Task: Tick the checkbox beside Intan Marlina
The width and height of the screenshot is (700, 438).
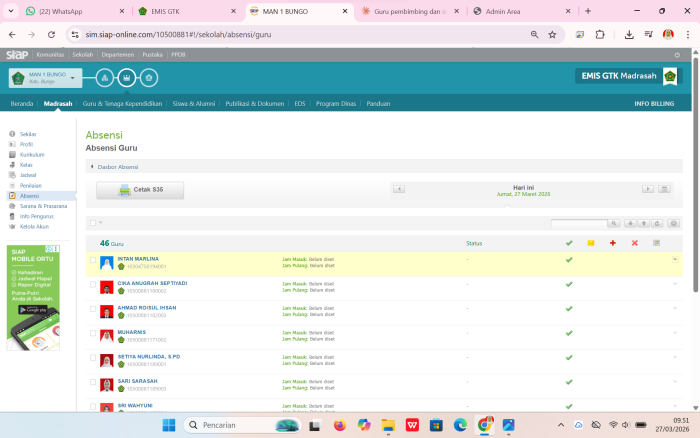Action: tap(93, 260)
